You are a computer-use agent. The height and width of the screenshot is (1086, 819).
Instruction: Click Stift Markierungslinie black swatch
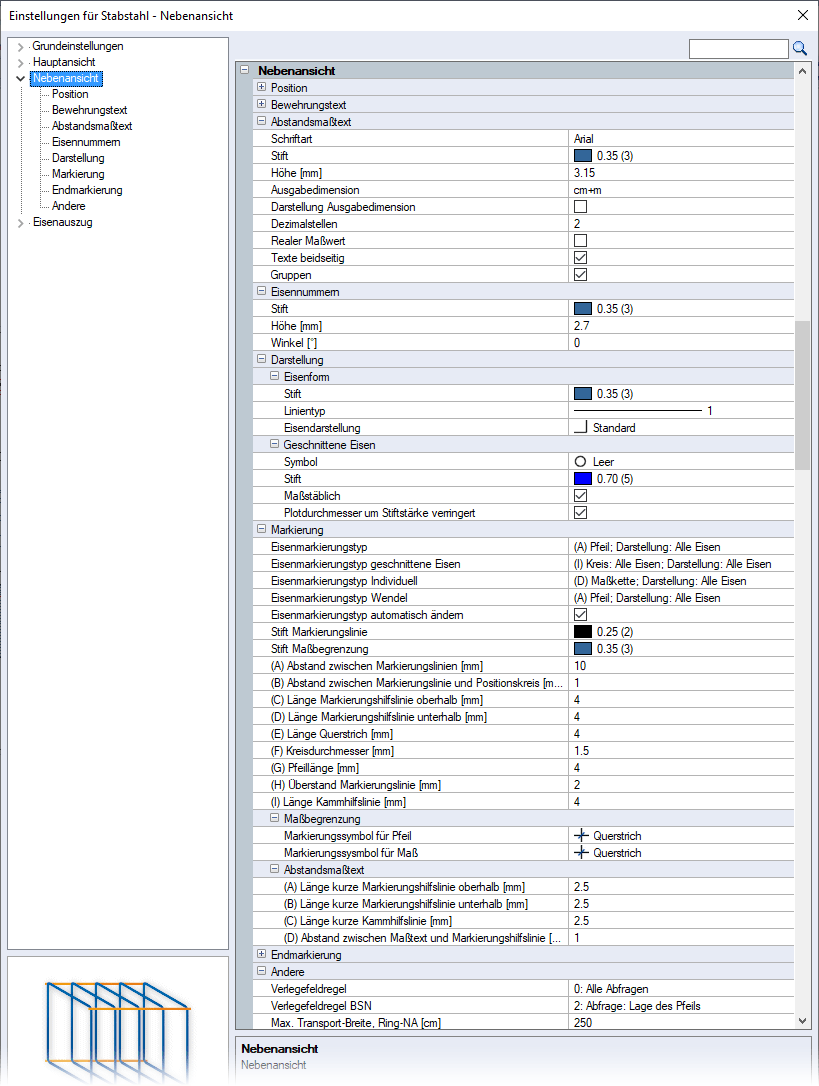coord(583,632)
